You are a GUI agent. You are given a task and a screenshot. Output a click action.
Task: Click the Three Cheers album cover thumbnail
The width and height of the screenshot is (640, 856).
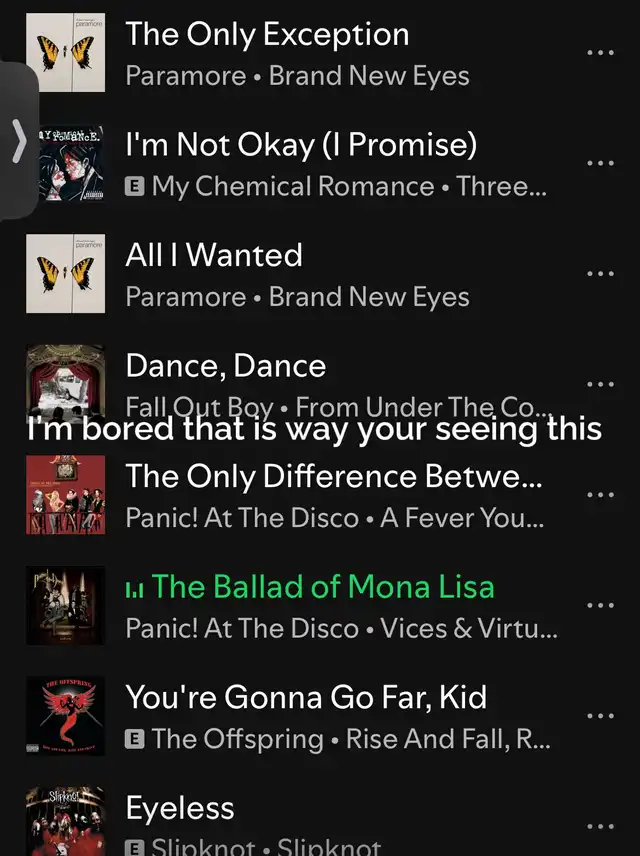(x=71, y=163)
